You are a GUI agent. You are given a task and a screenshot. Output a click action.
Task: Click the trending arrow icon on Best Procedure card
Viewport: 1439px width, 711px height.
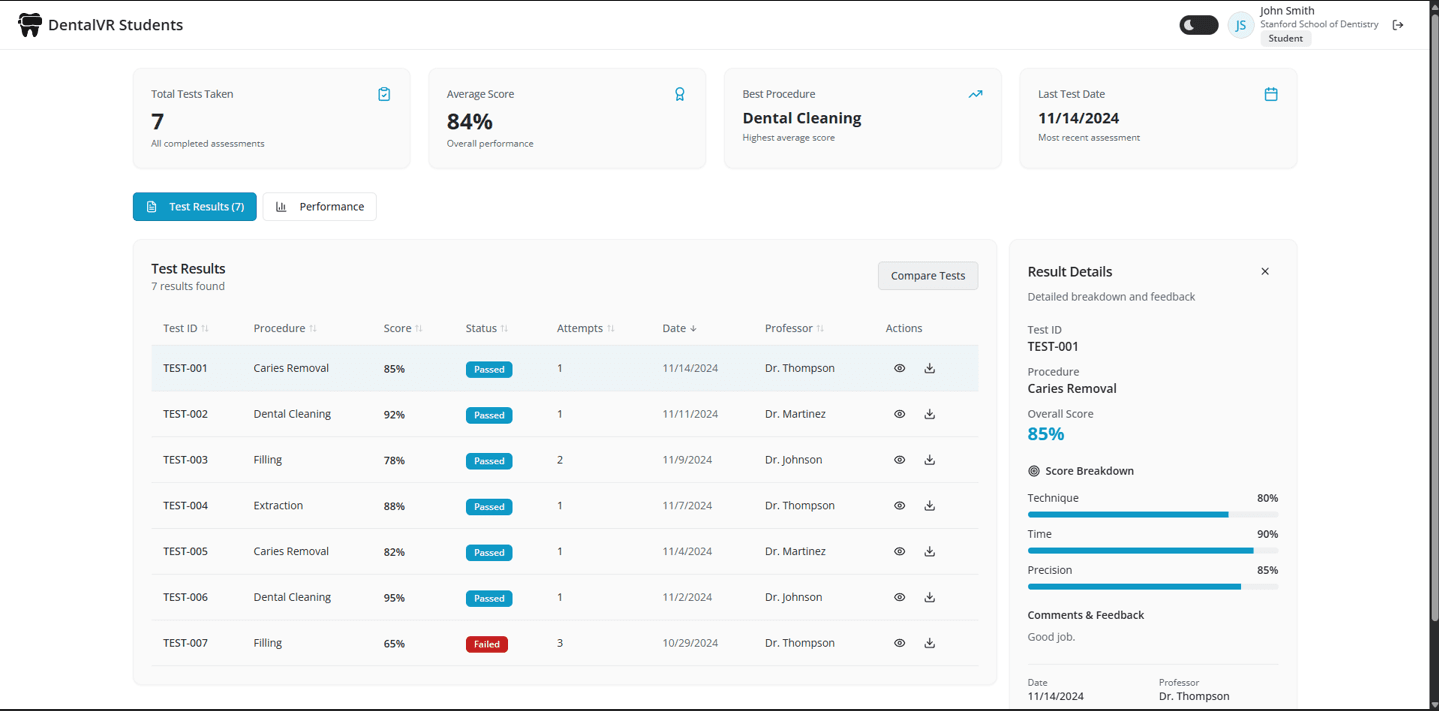[x=975, y=94]
